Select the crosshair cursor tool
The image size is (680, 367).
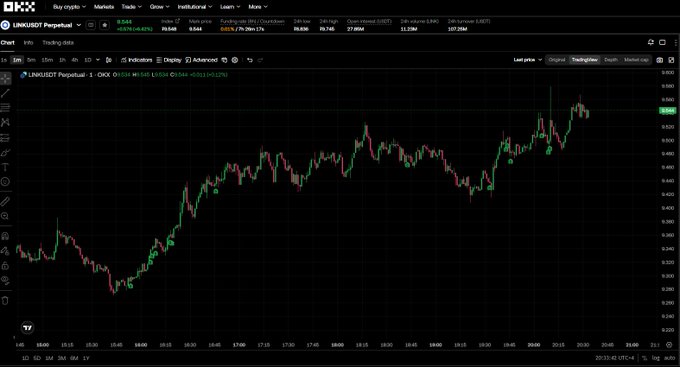(5, 79)
